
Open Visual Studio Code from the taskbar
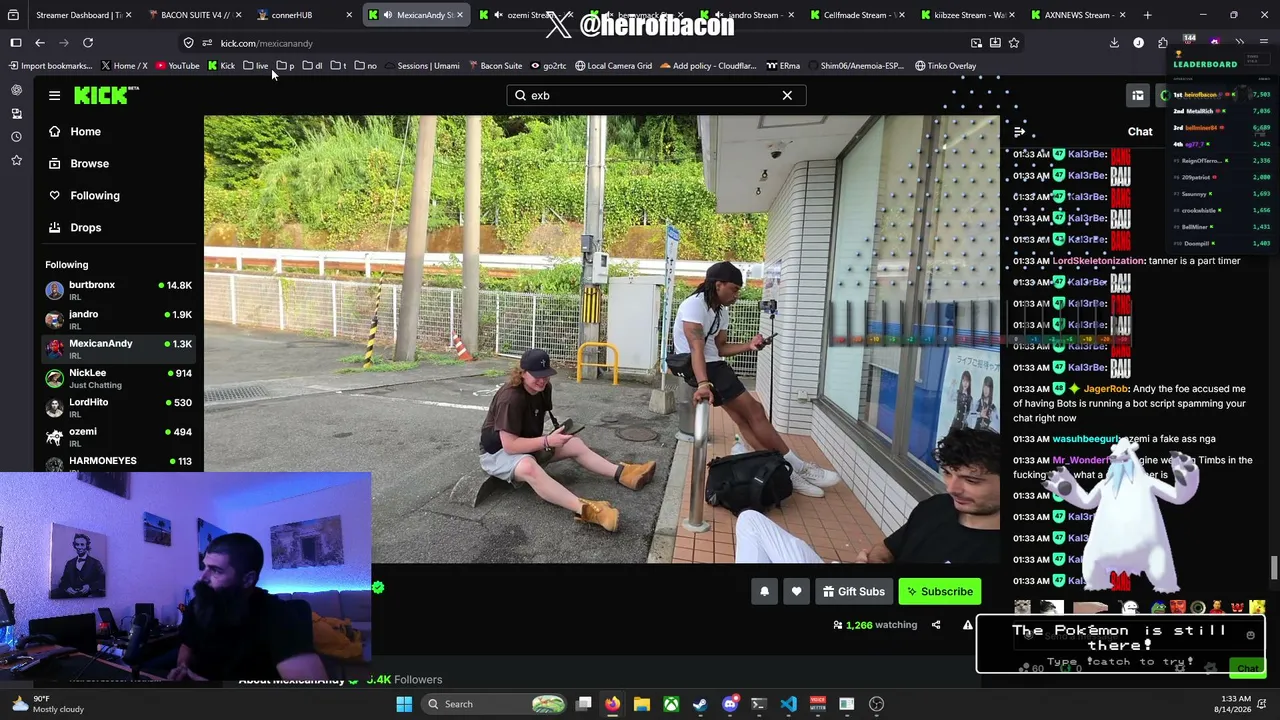tap(788, 704)
